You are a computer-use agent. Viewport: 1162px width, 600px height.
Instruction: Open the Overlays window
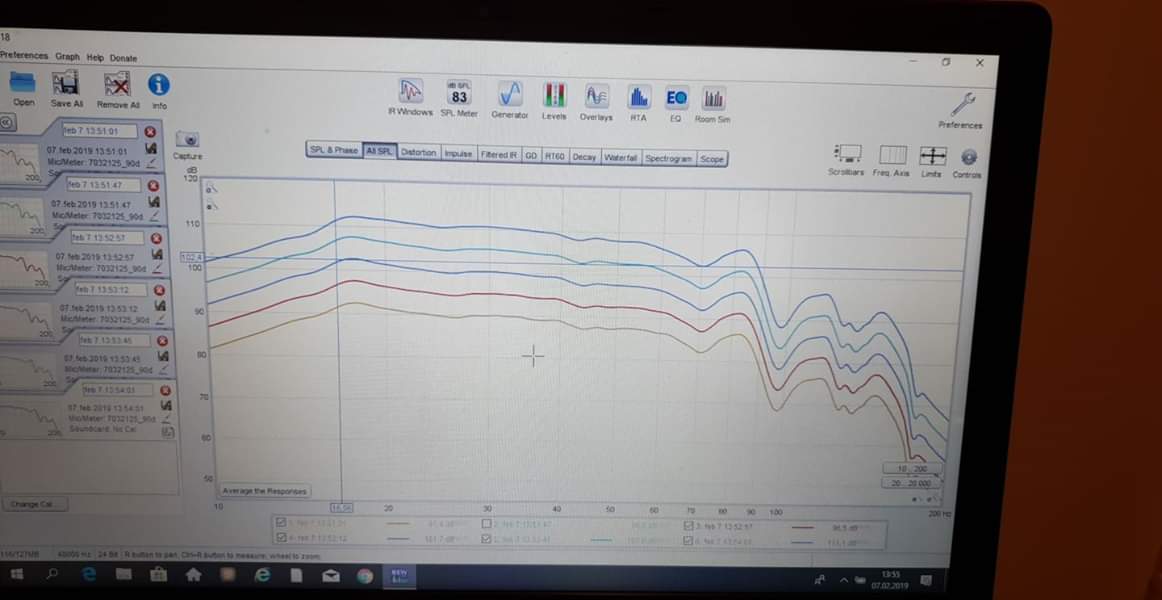597,96
